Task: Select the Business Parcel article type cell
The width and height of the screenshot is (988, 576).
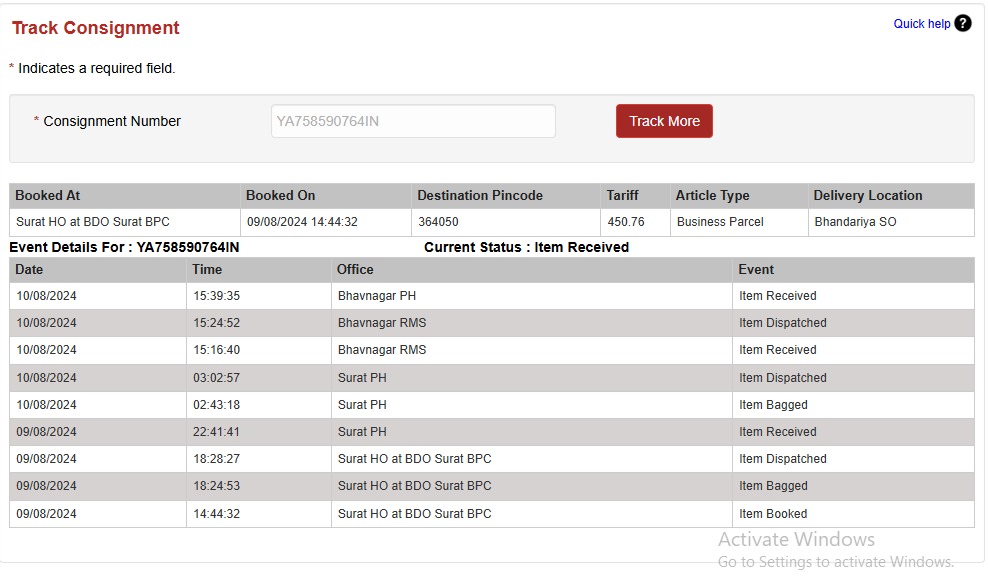Action: (719, 222)
